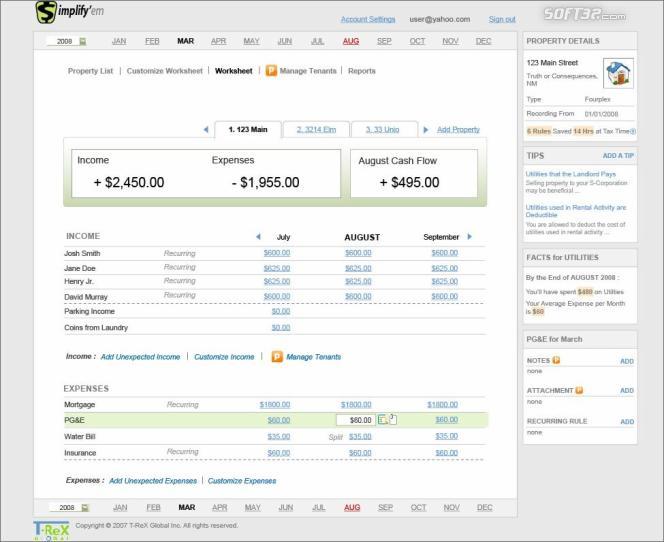
Task: Click the 6 Rules highlighted text
Action: [x=539, y=131]
